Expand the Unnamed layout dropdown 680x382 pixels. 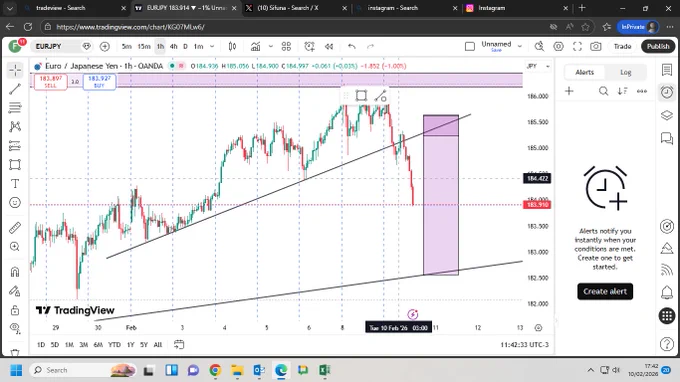(520, 46)
